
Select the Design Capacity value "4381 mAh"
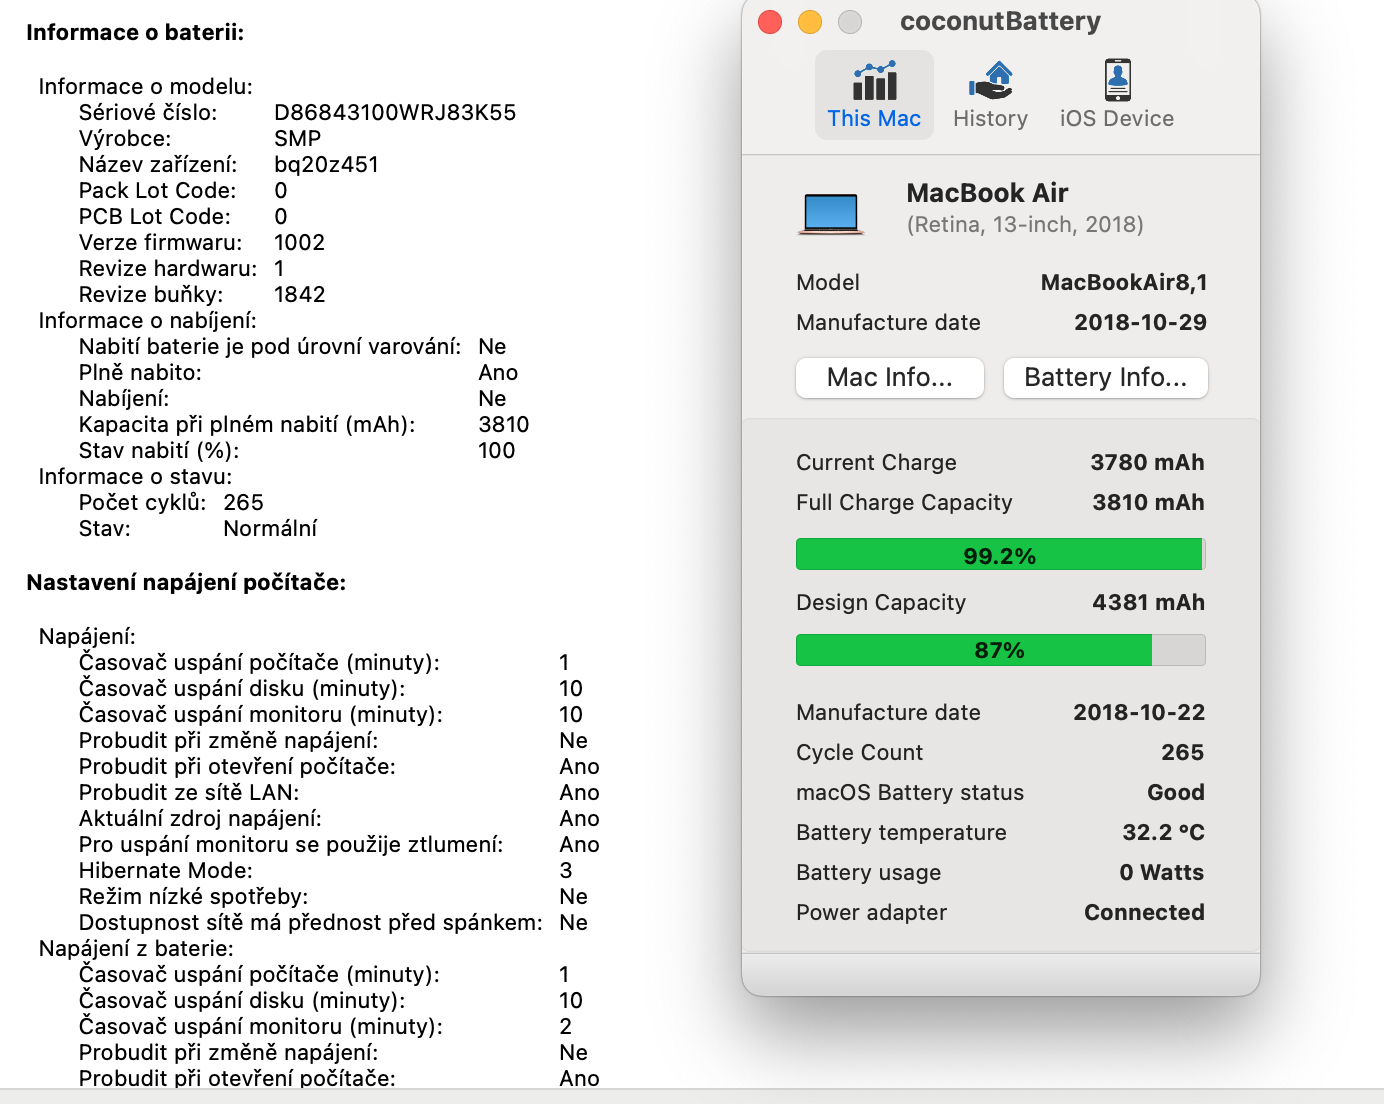pyautogui.click(x=1148, y=602)
